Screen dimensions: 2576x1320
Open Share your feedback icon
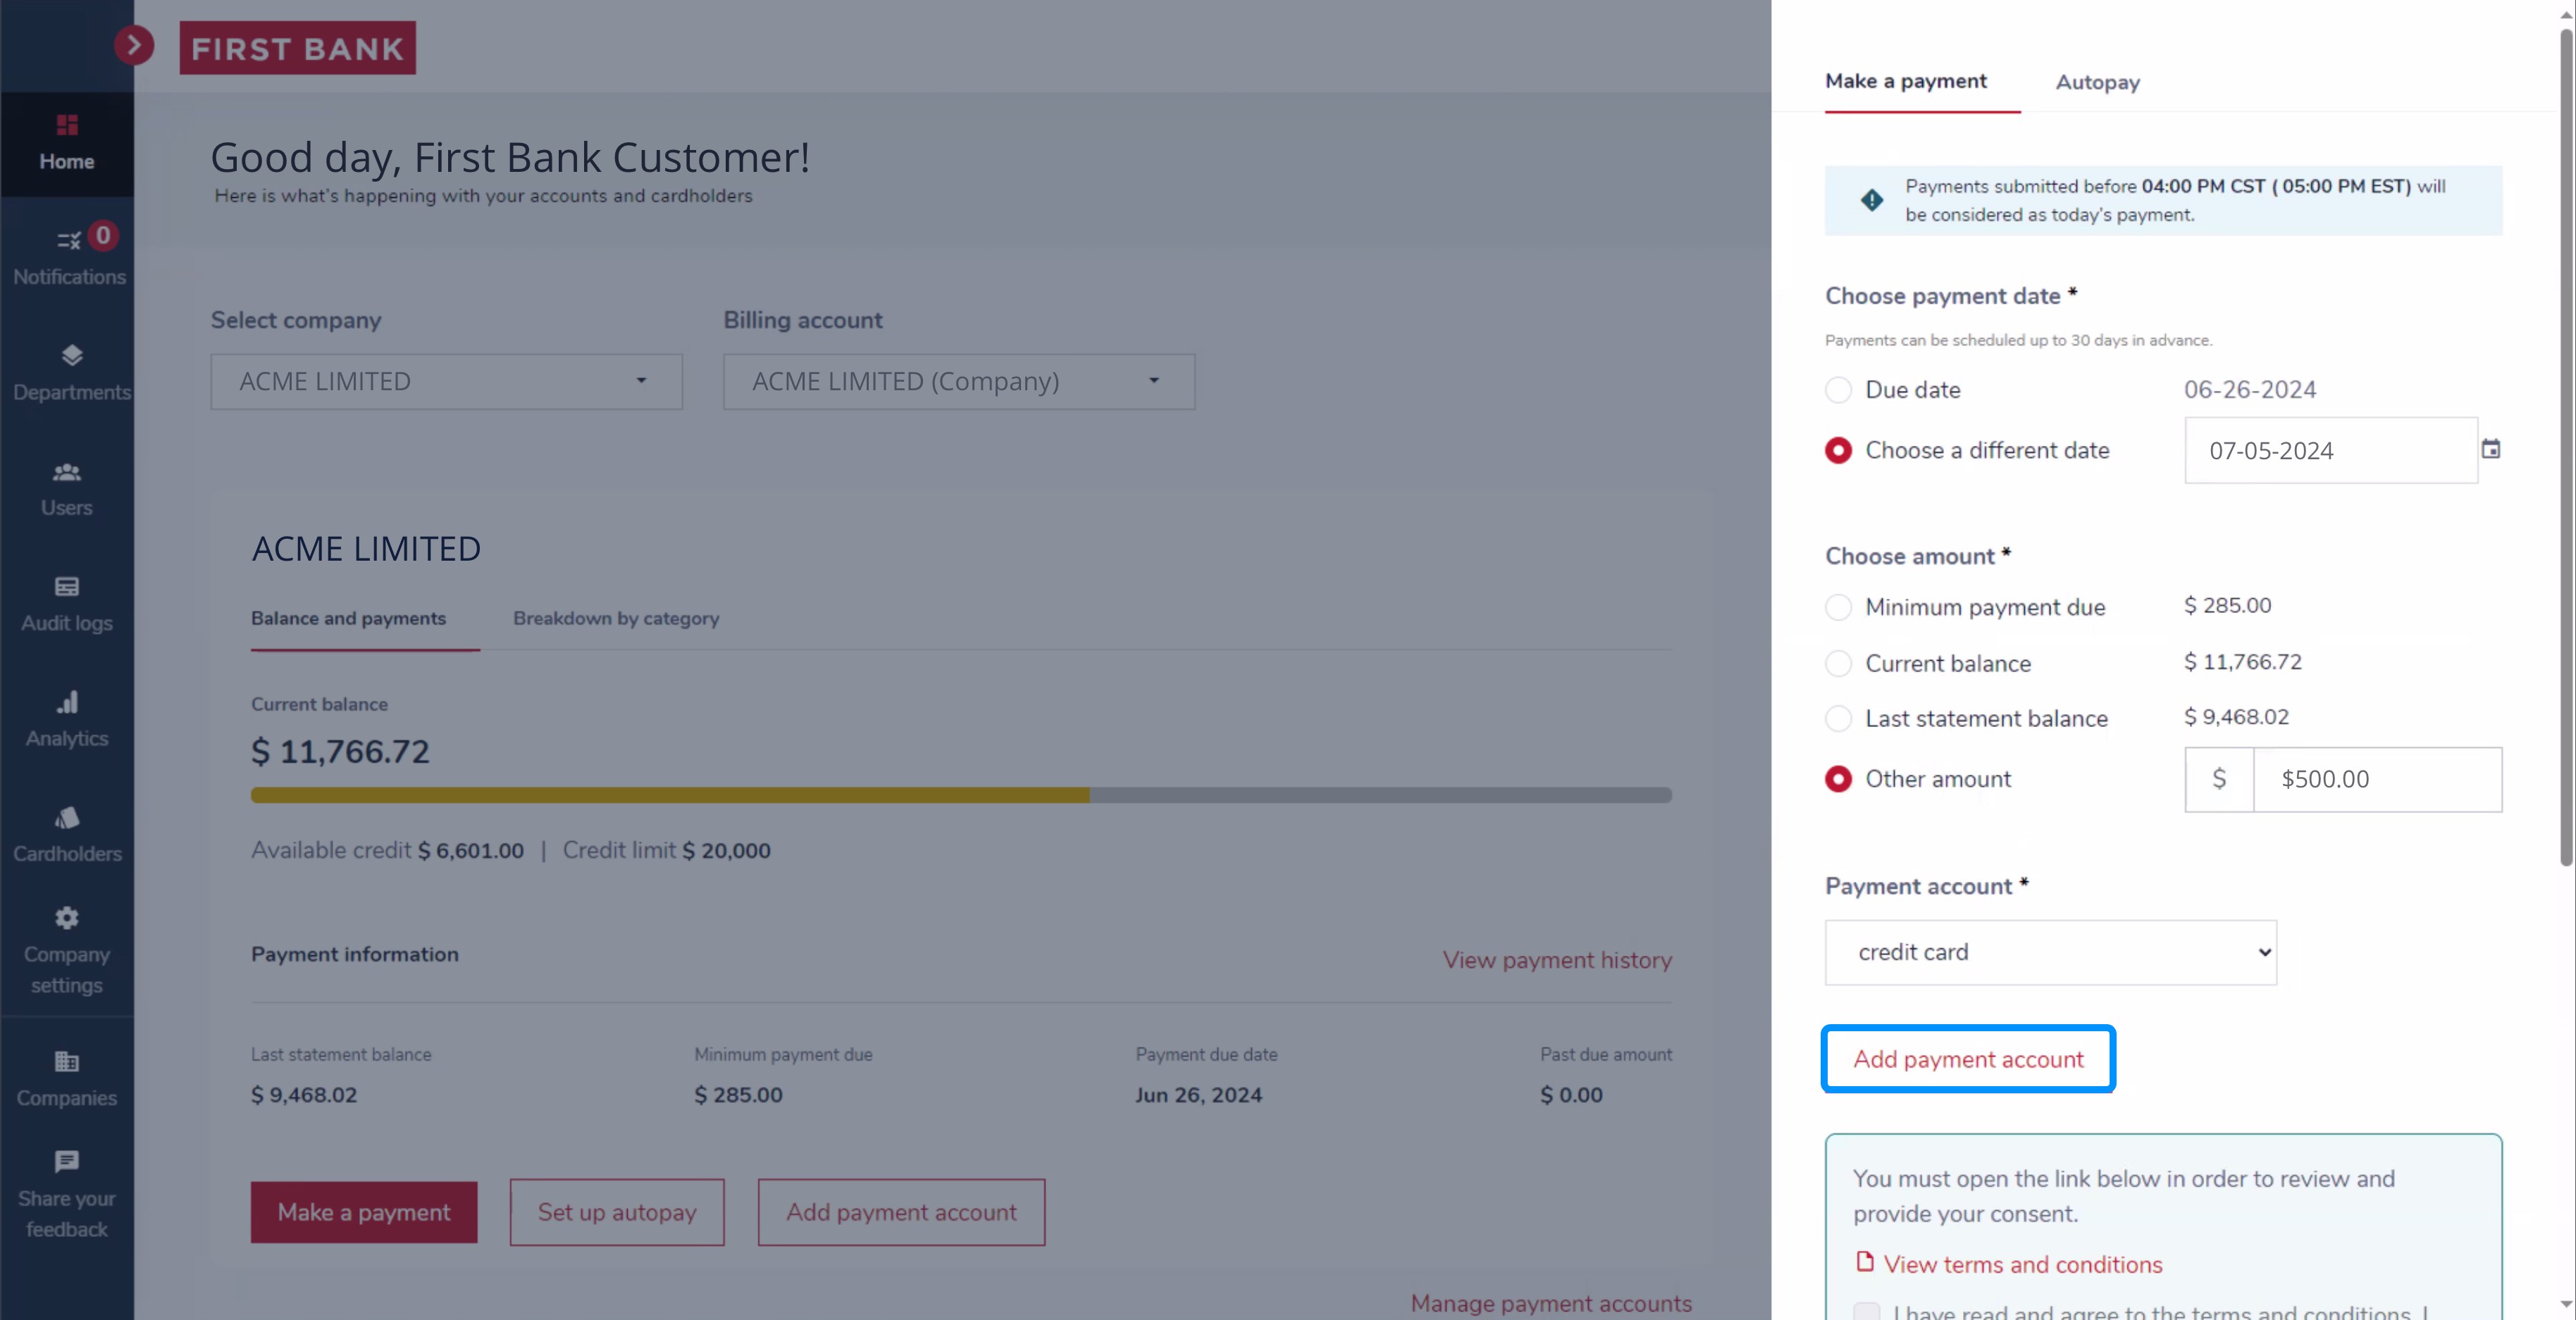[67, 1162]
